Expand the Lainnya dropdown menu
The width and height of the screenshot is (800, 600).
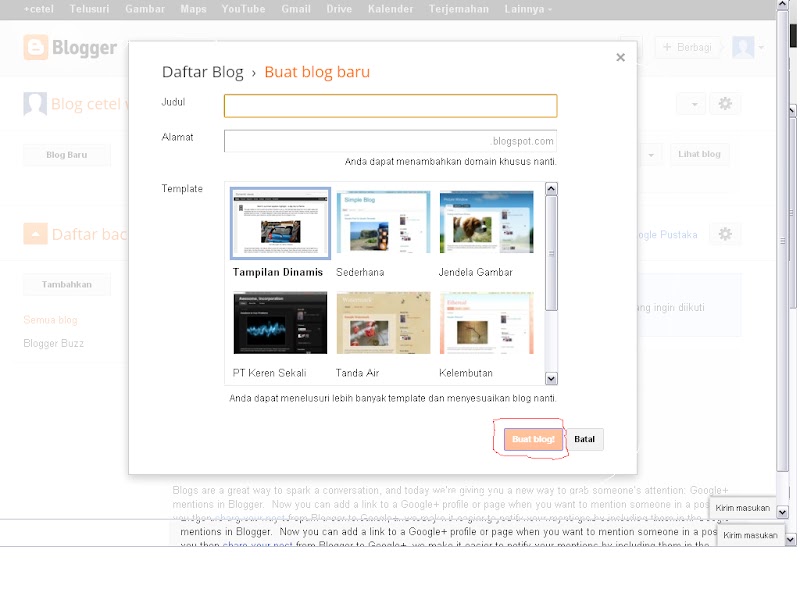point(528,9)
